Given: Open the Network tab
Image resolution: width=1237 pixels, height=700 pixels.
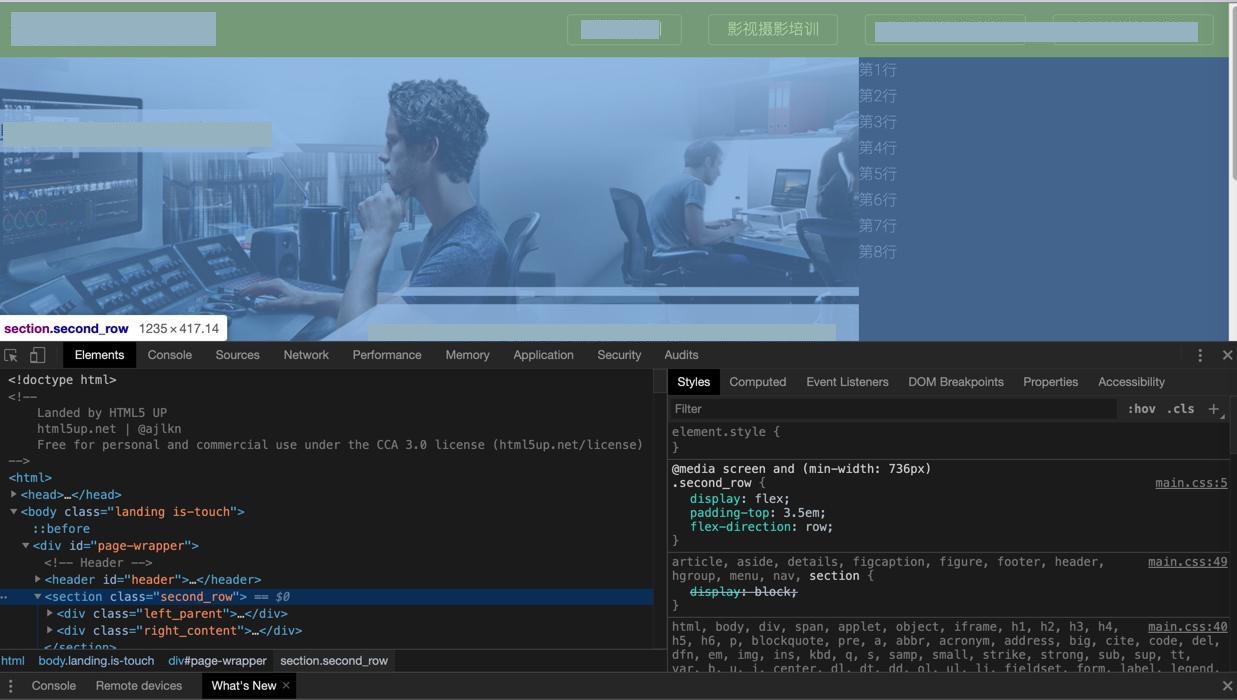Looking at the screenshot, I should tap(306, 355).
